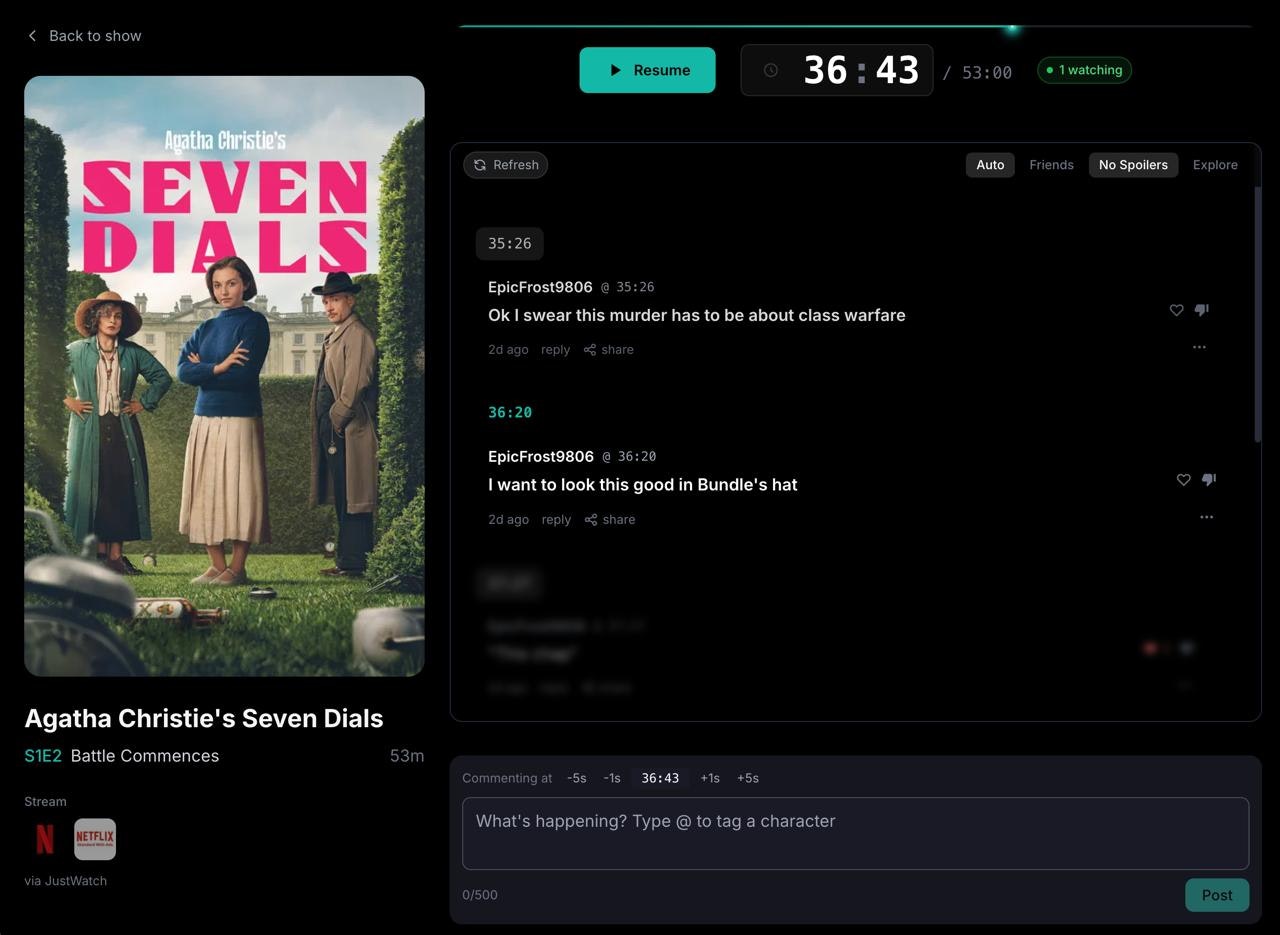Click Resume to continue playback
Screen dimensions: 1280x935
tap(647, 70)
